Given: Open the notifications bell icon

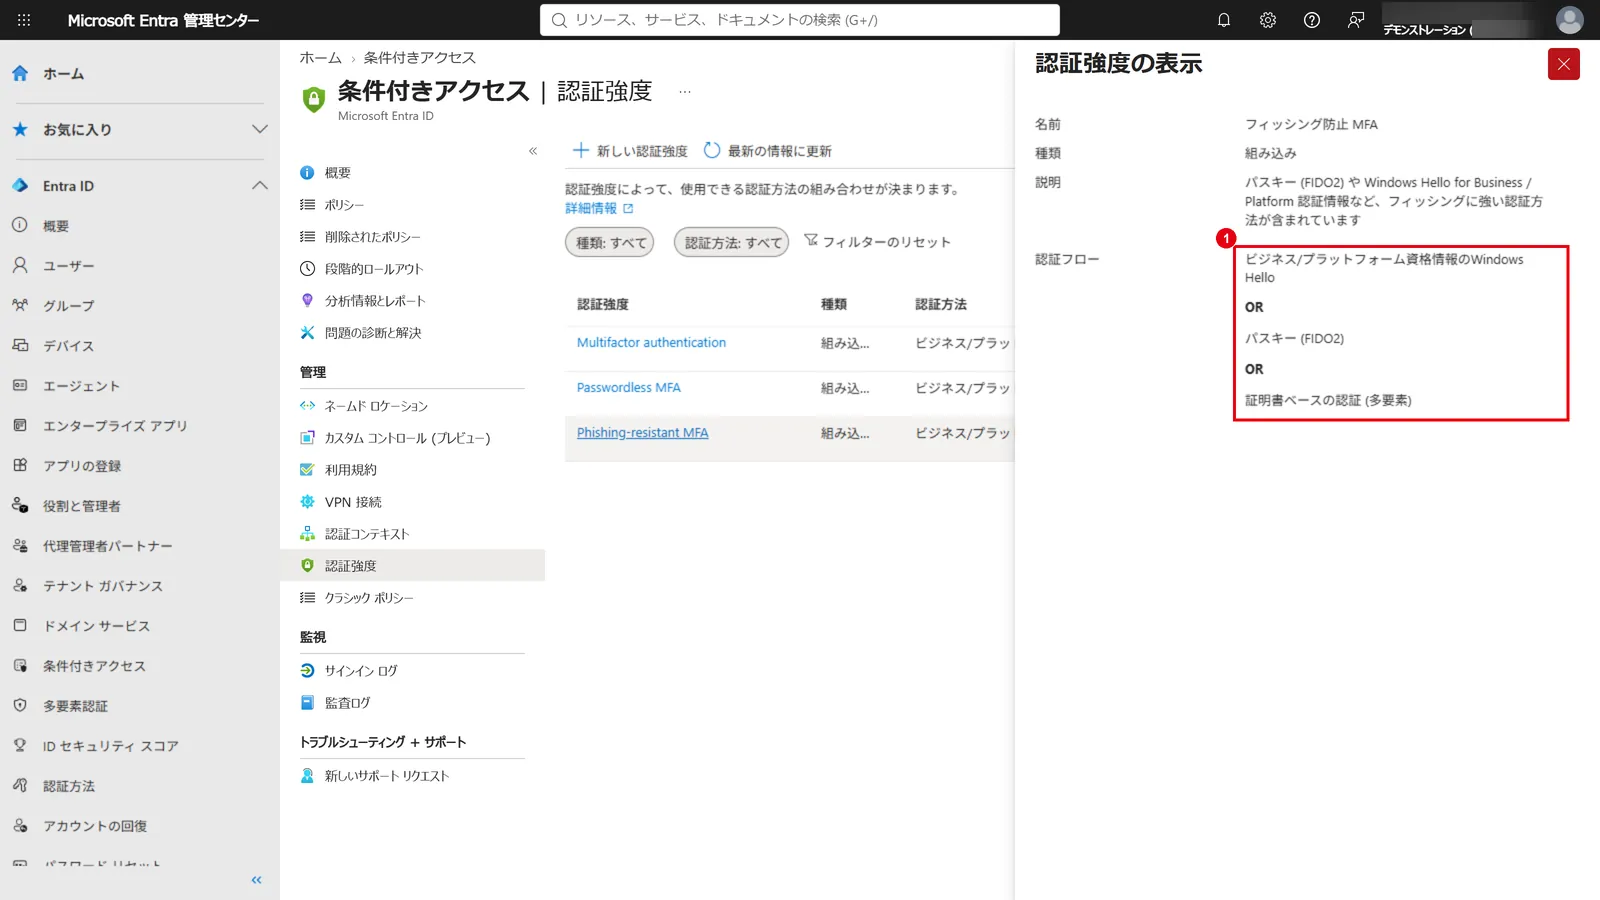Looking at the screenshot, I should click(x=1224, y=20).
